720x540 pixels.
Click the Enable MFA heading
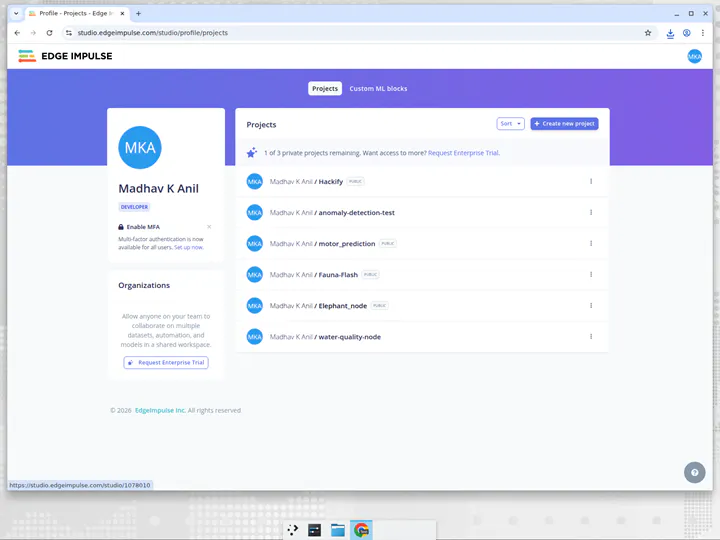[x=143, y=227]
